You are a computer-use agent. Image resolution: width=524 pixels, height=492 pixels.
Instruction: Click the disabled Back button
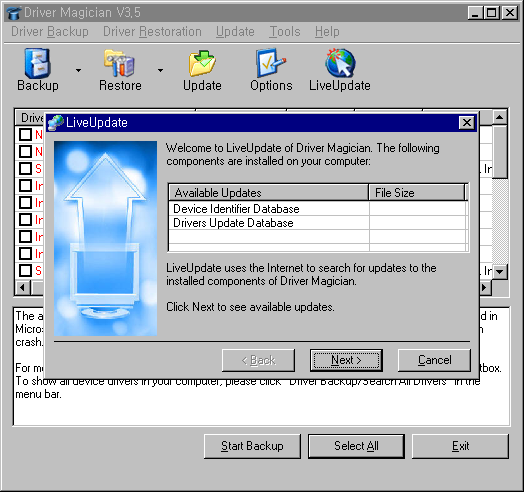[258, 360]
